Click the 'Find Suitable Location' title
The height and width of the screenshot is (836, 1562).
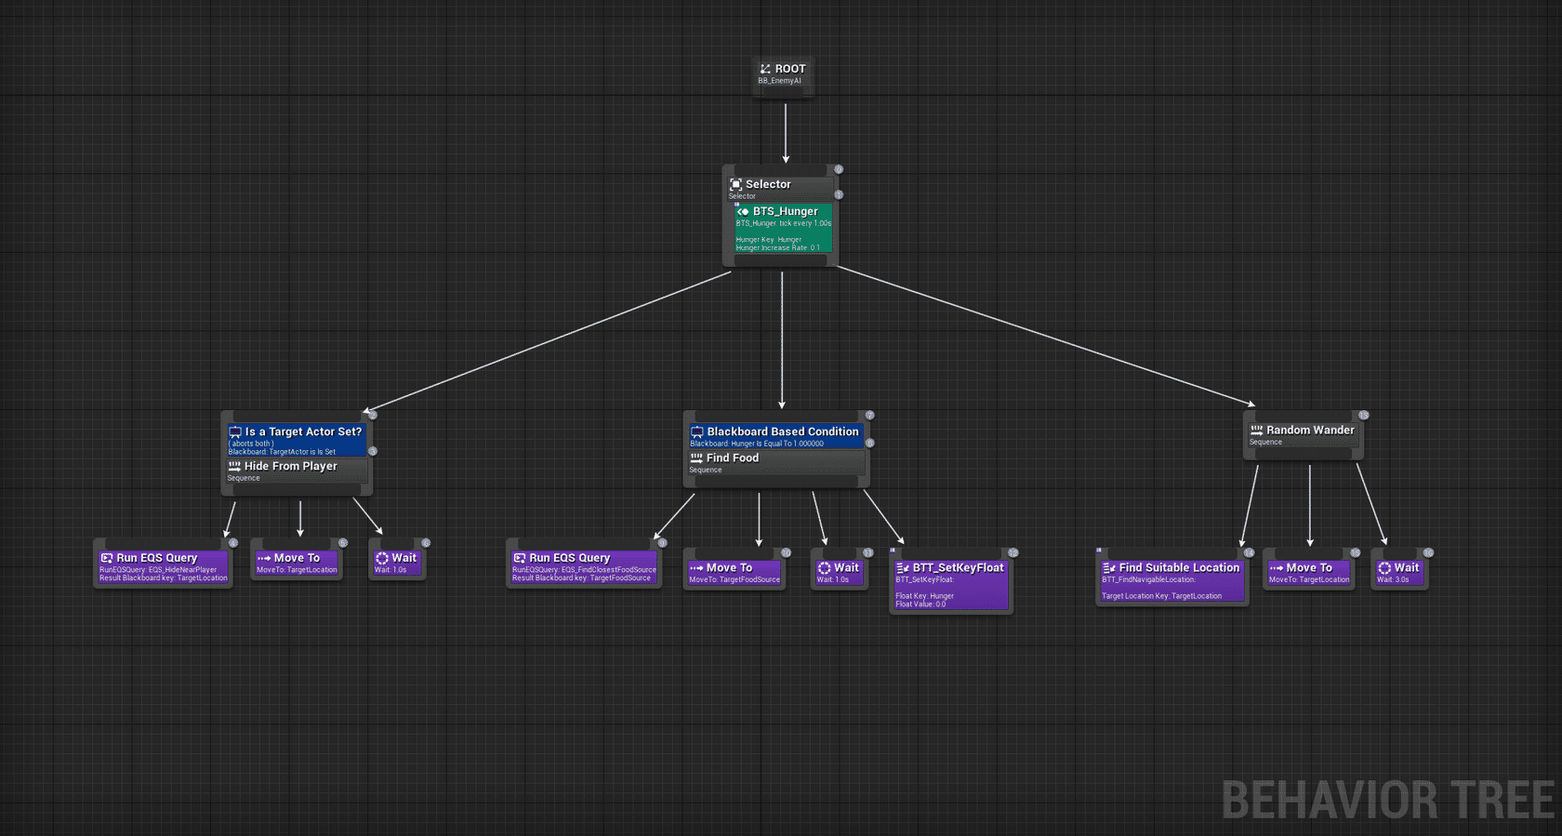(1179, 568)
